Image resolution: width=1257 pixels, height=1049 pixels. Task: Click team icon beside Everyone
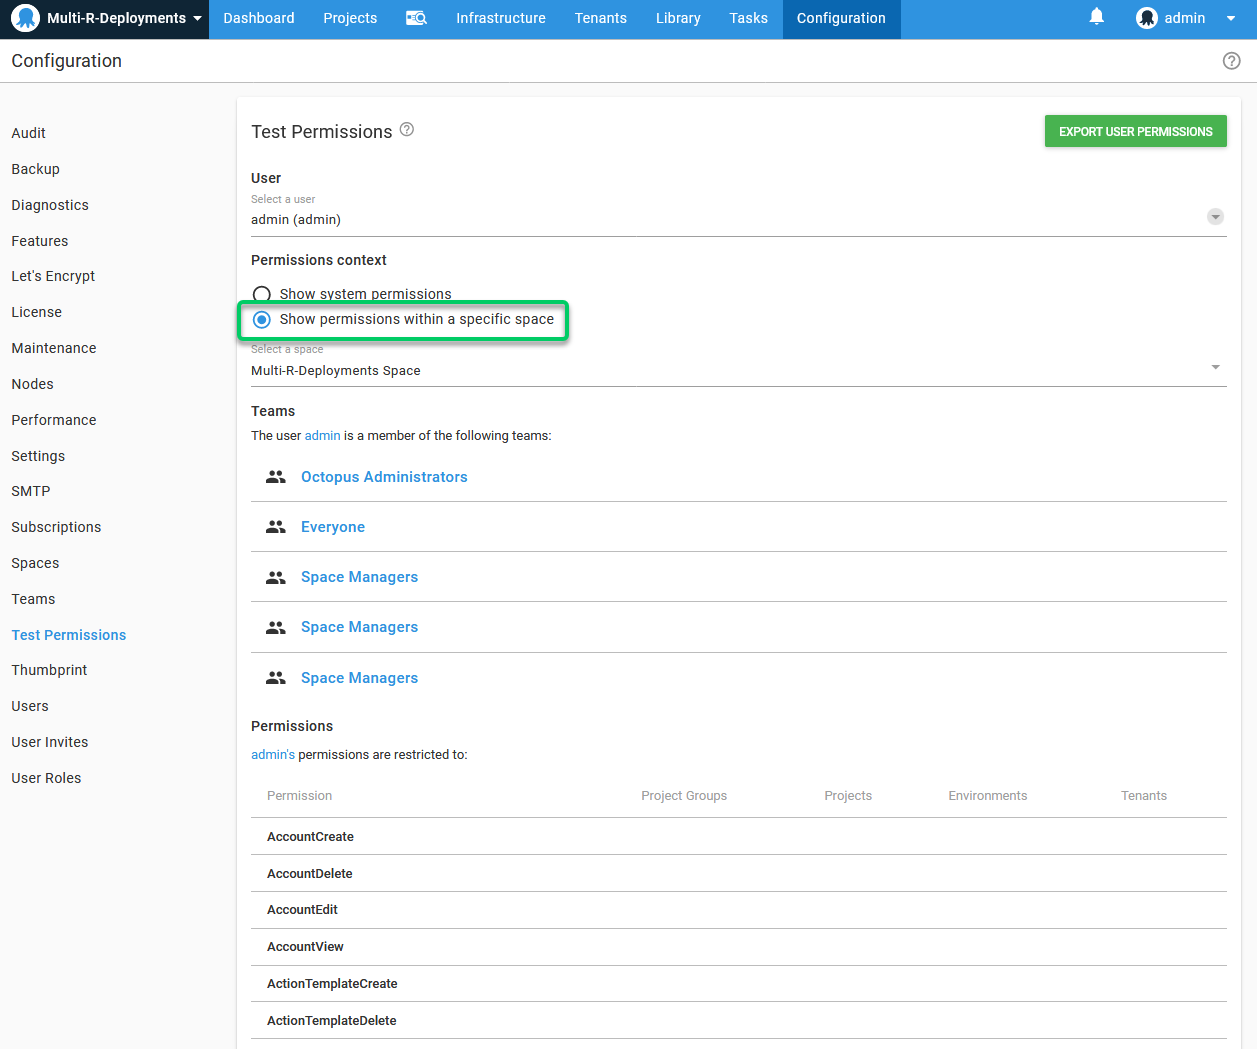(x=276, y=527)
